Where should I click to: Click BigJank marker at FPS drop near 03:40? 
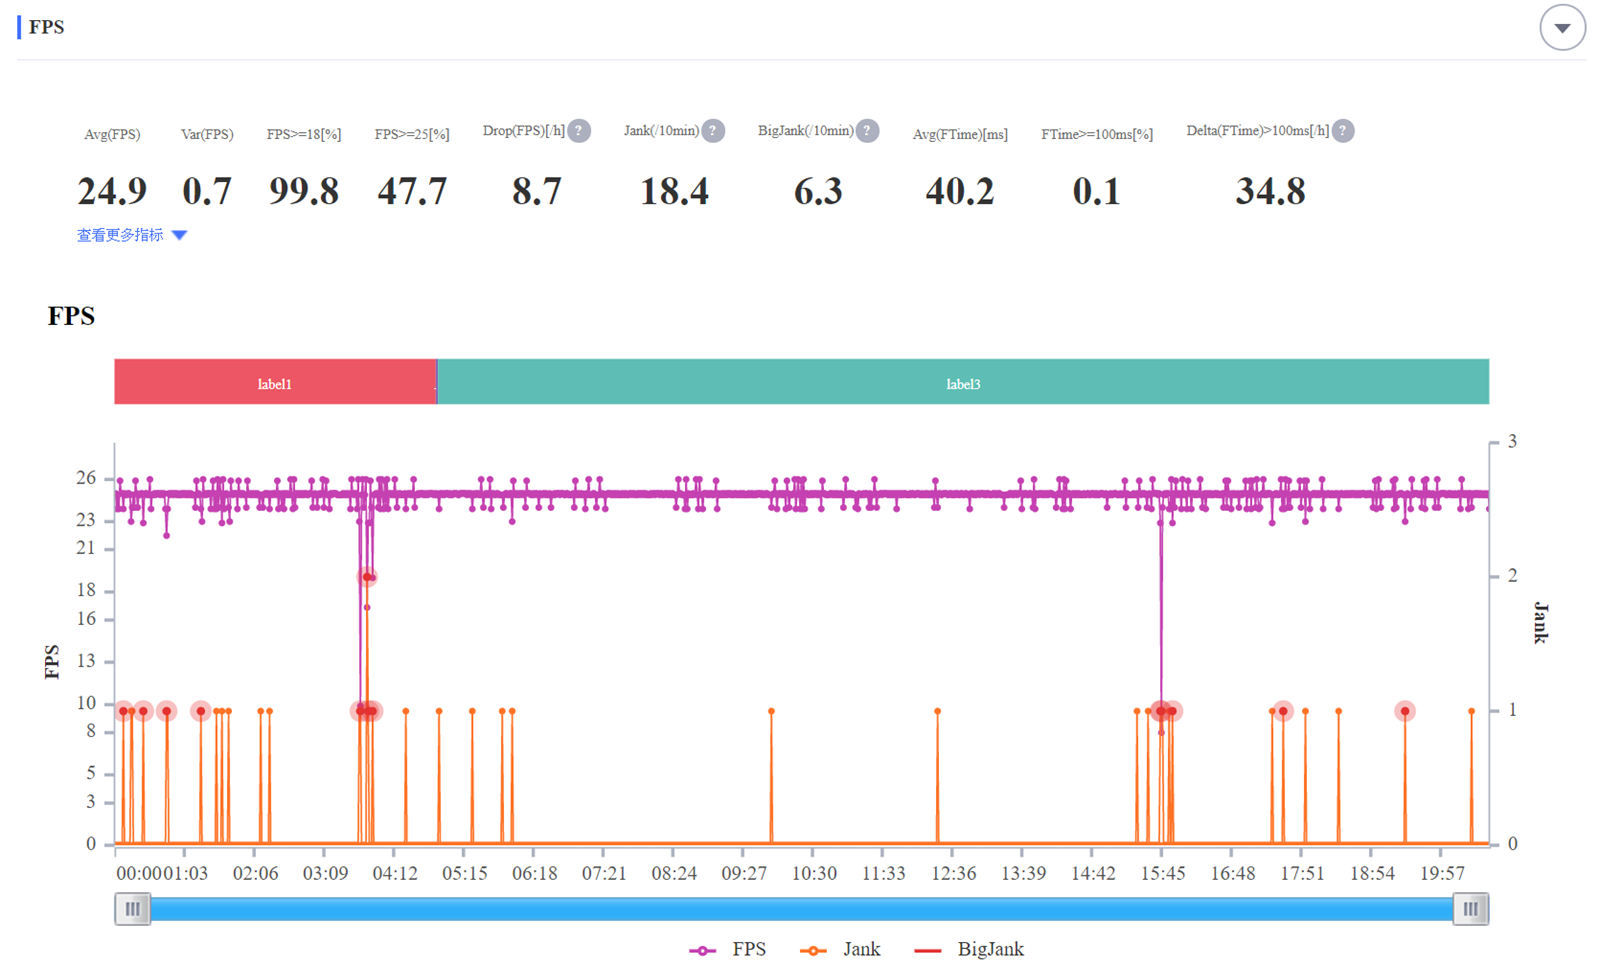click(367, 577)
